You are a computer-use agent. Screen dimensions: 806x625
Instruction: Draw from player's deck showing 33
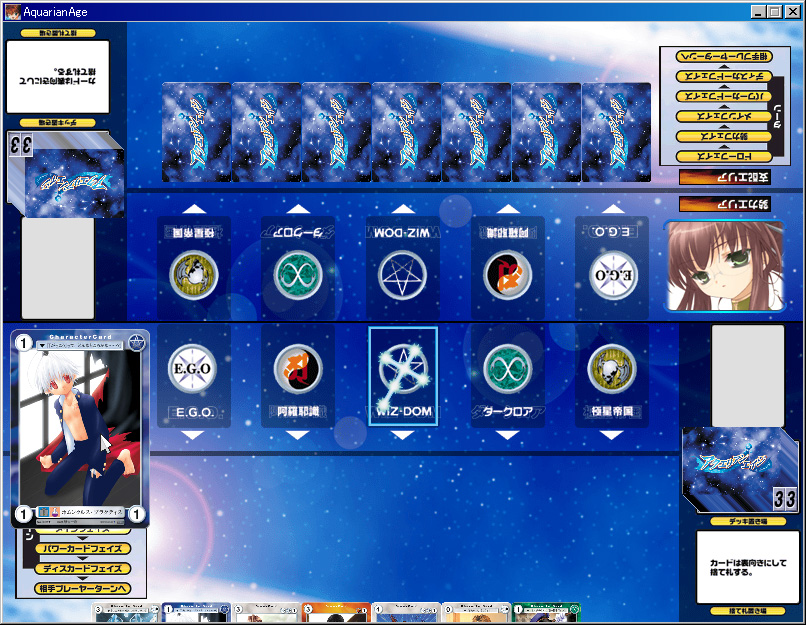(x=740, y=470)
